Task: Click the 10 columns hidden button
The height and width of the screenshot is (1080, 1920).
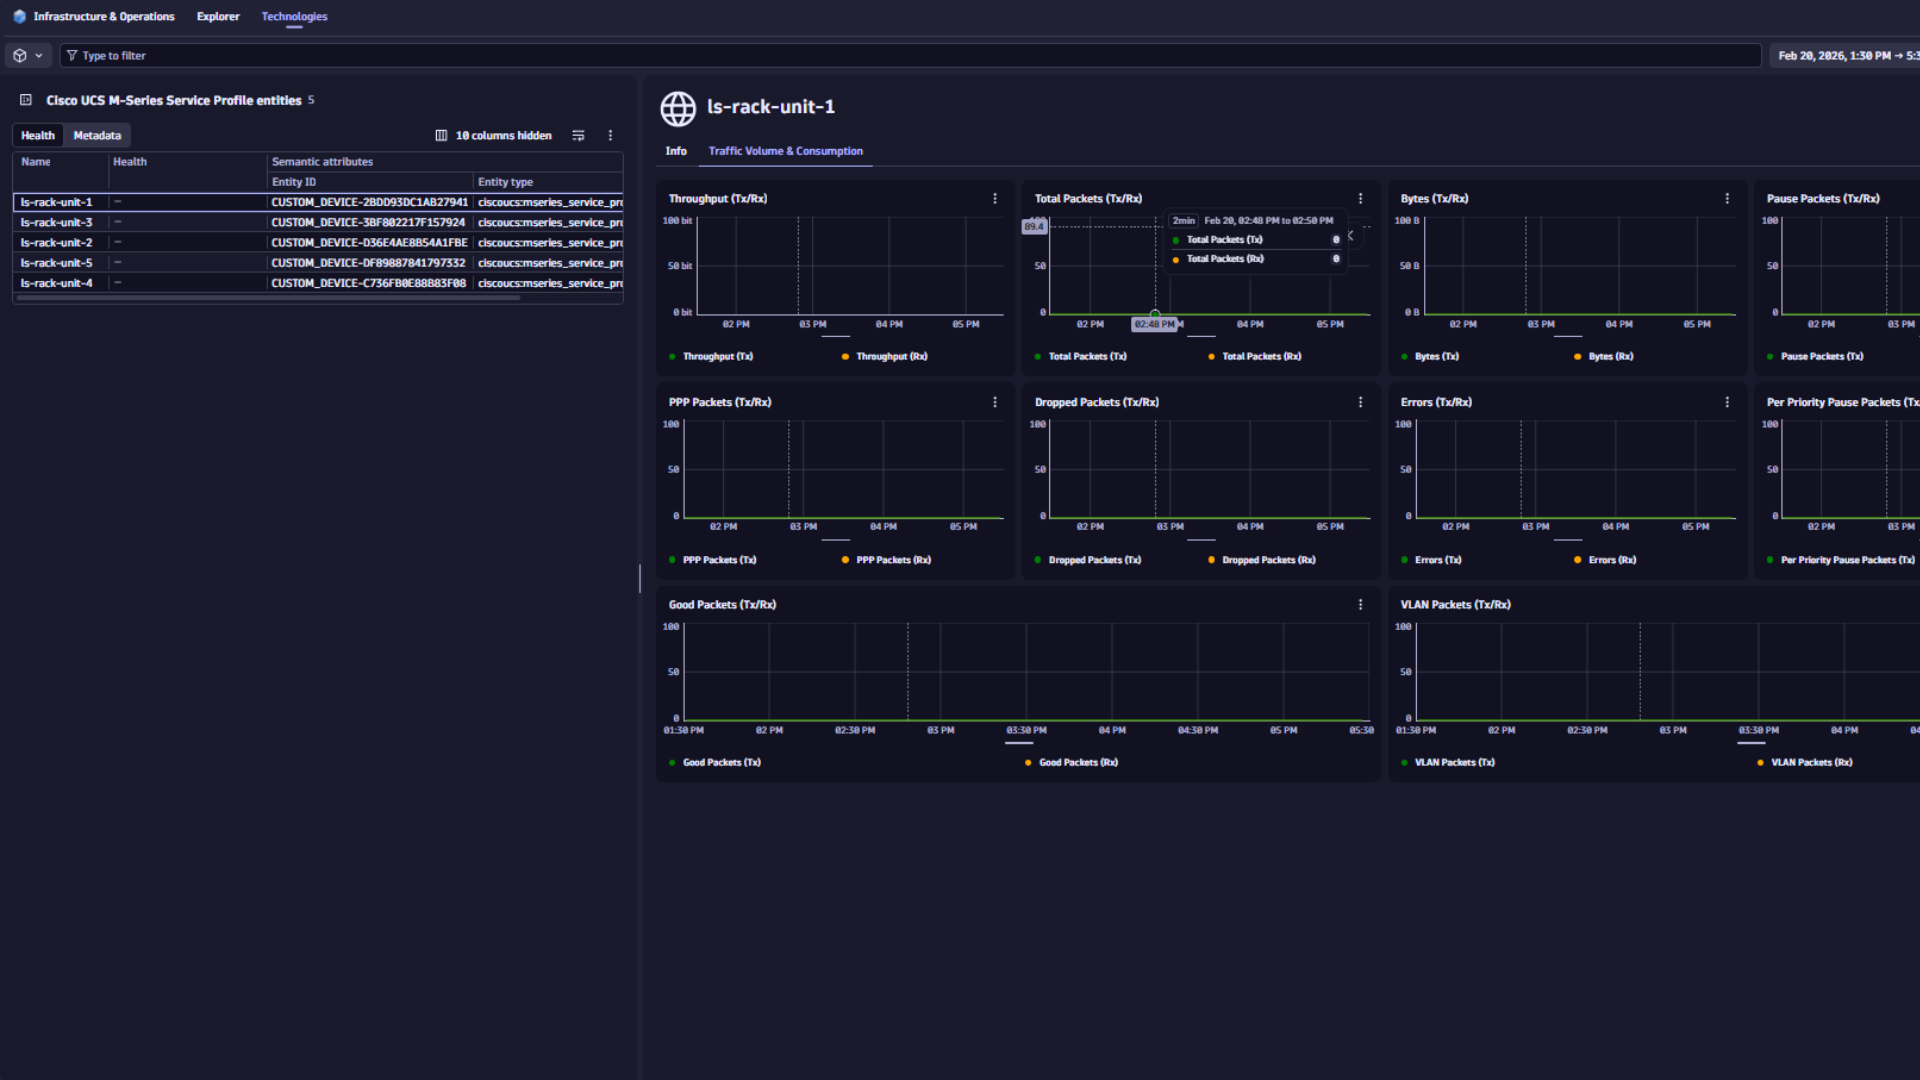Action: [504, 135]
